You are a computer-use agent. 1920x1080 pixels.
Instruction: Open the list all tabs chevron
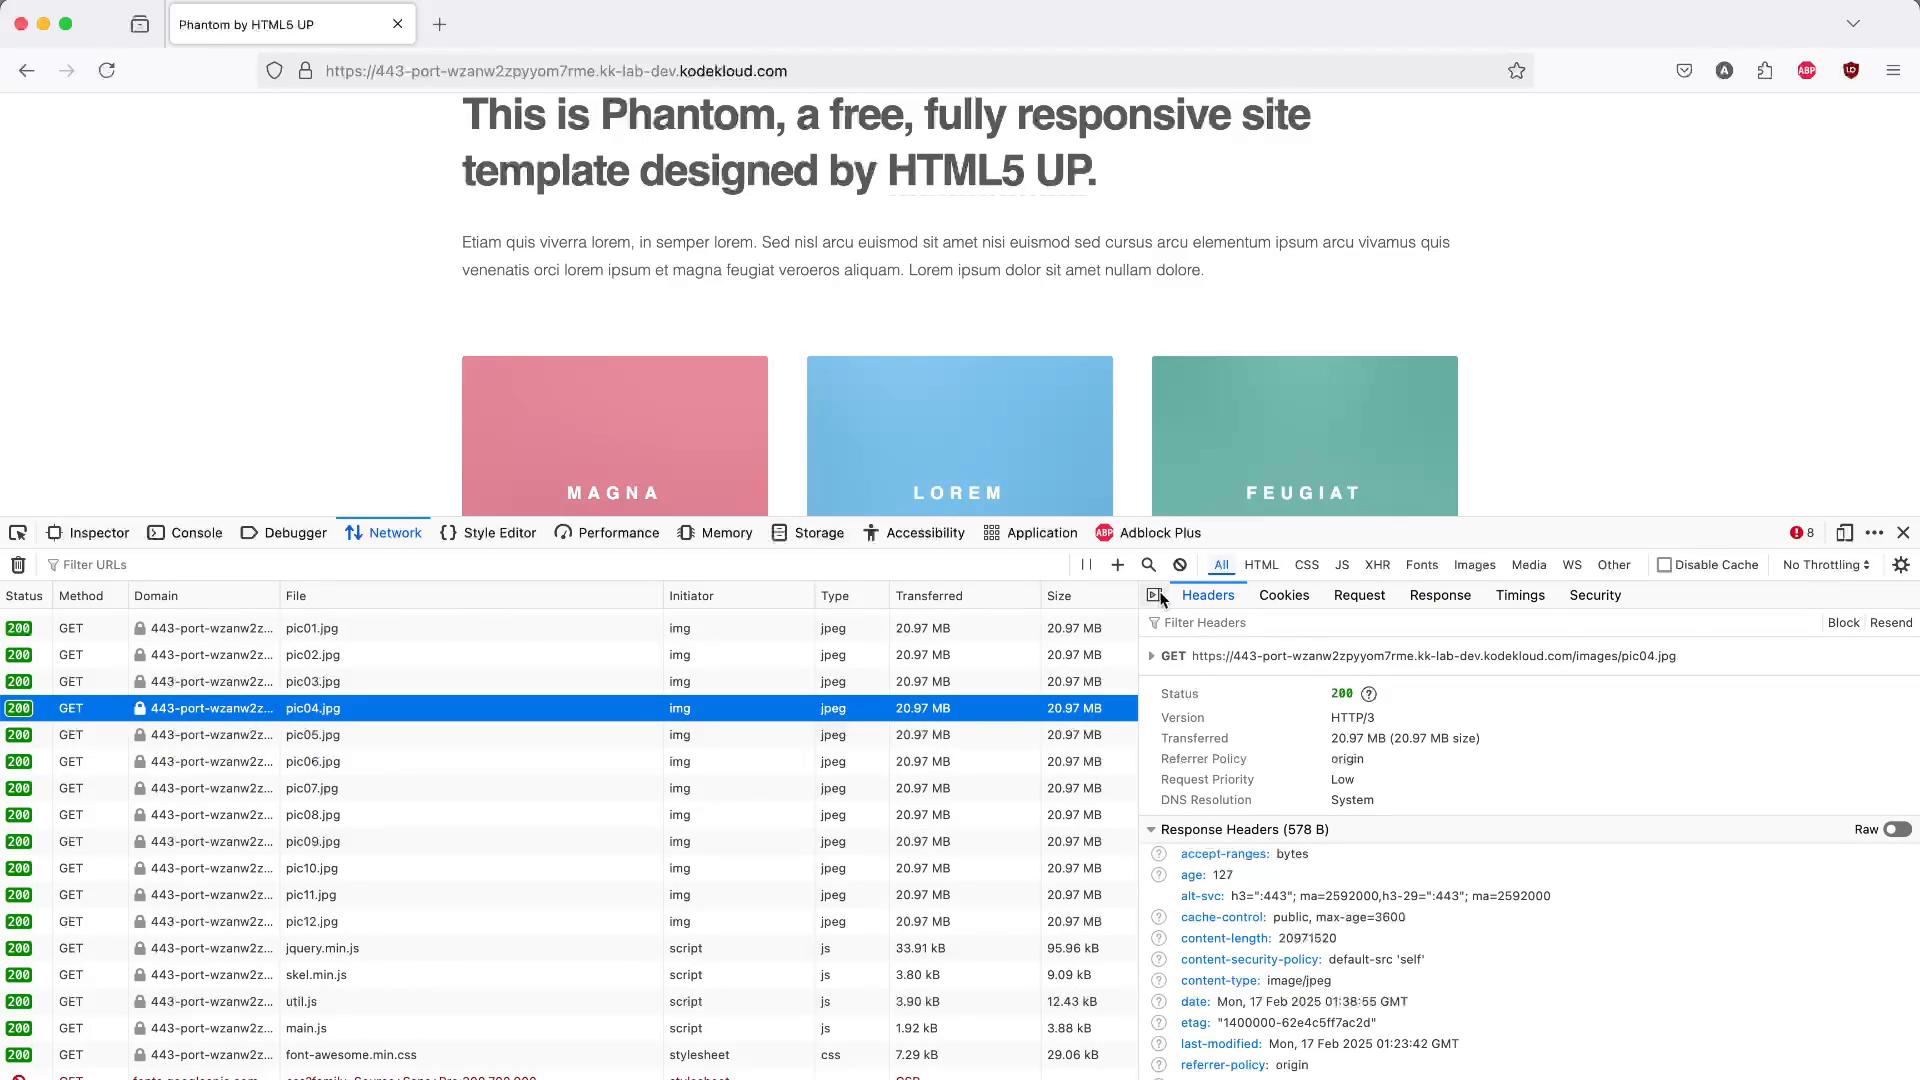tap(1853, 24)
